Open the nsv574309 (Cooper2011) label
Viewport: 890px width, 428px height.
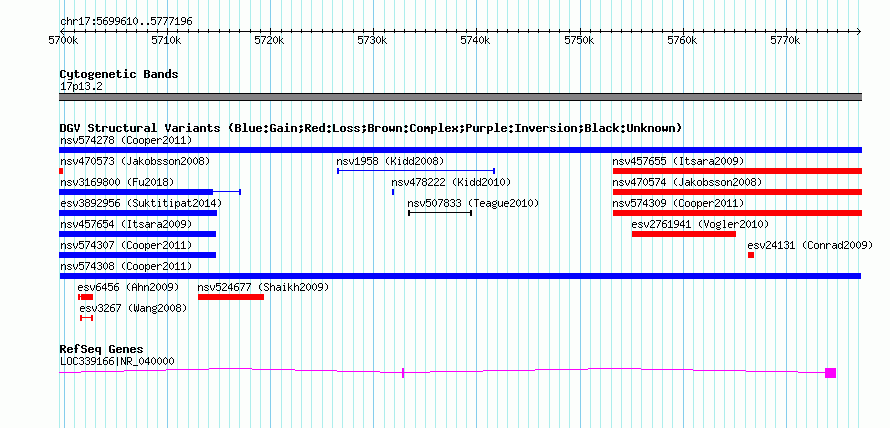679,203
